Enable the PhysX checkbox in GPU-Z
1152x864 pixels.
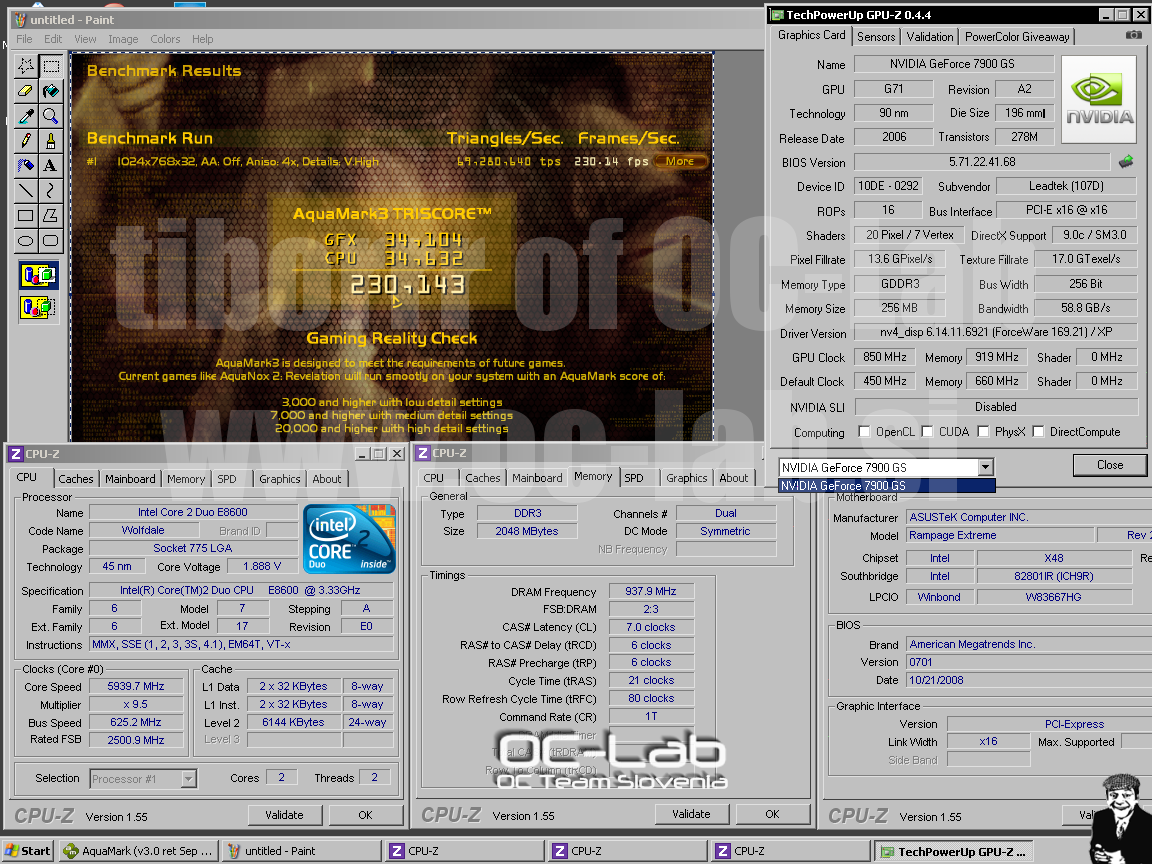[983, 431]
